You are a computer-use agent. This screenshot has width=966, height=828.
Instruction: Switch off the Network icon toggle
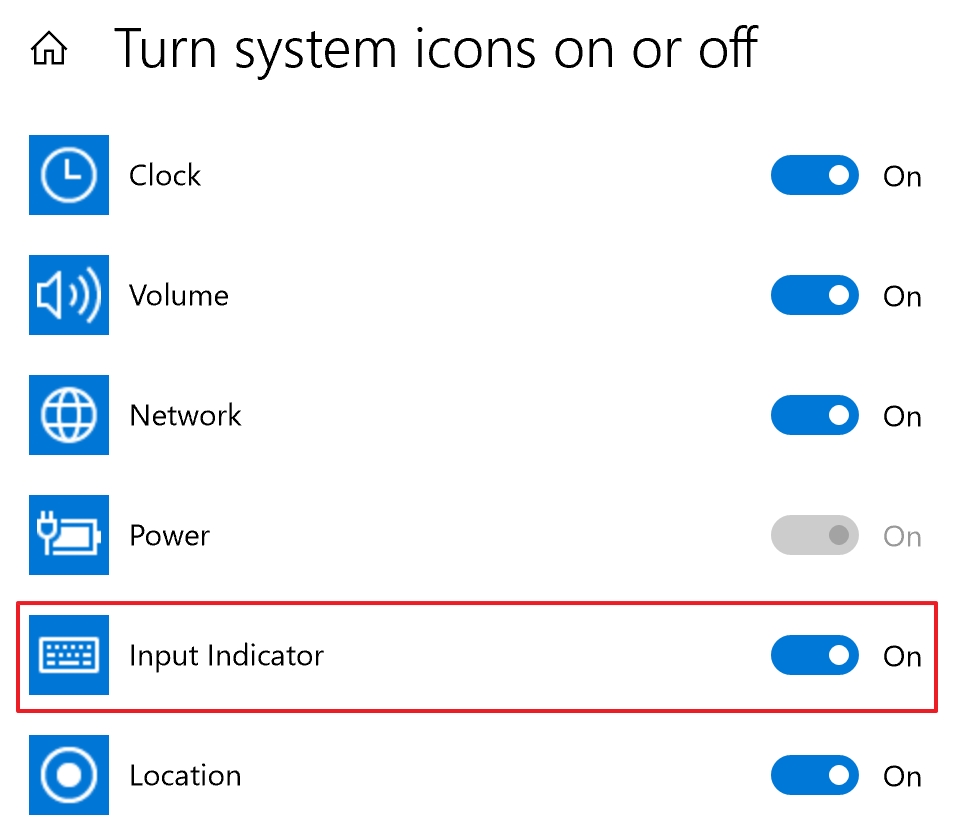point(814,416)
